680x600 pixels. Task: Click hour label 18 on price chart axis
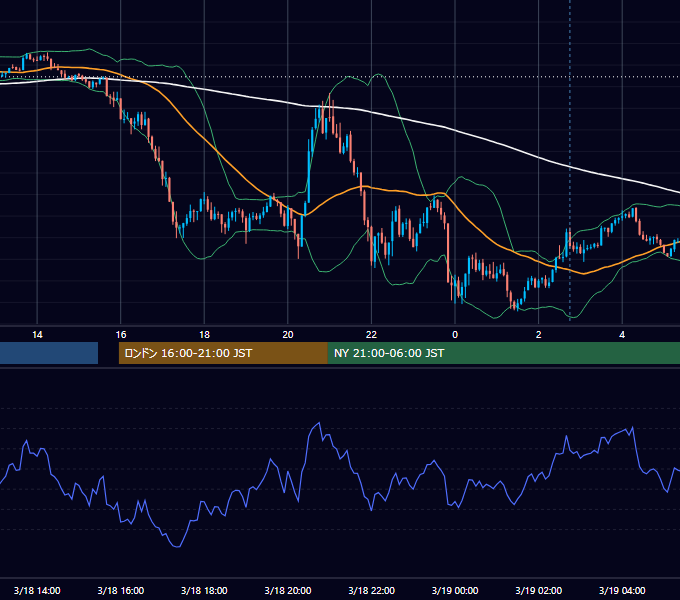pyautogui.click(x=204, y=335)
